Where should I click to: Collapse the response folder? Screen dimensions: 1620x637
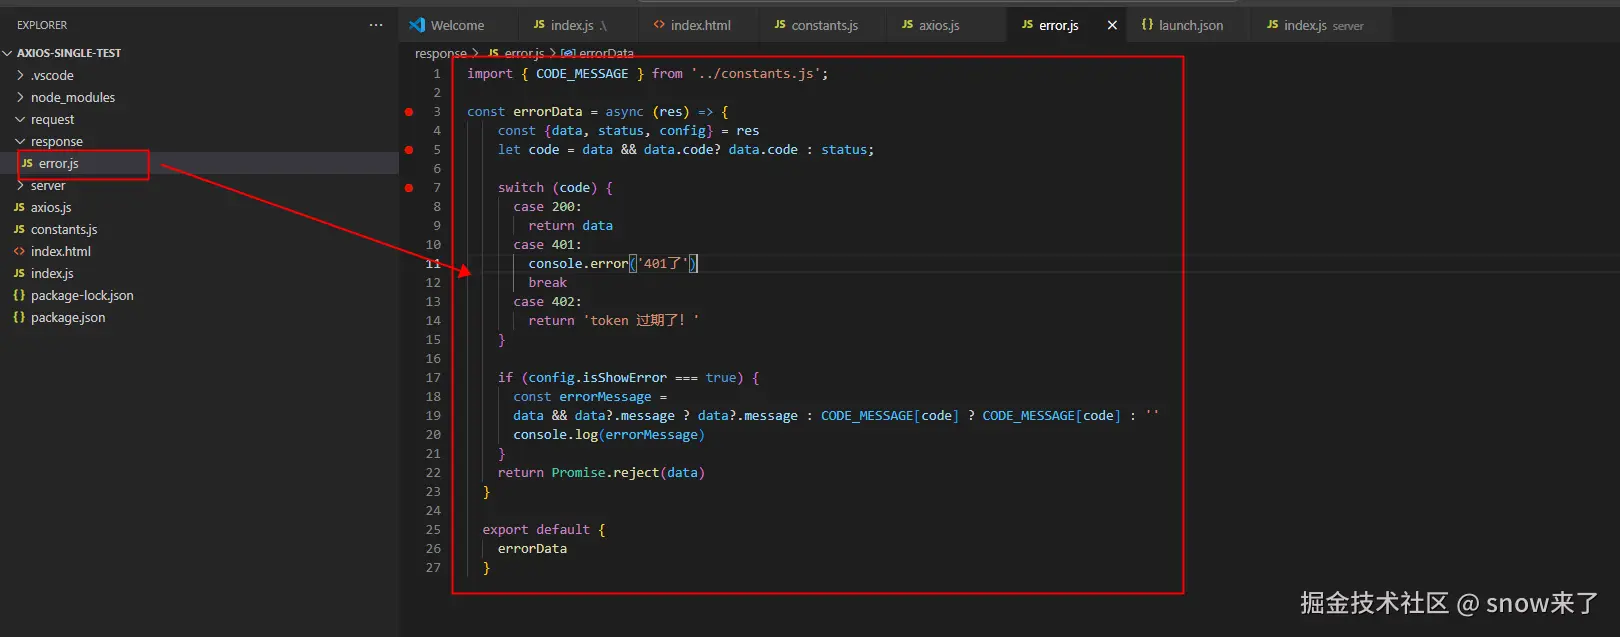point(56,141)
